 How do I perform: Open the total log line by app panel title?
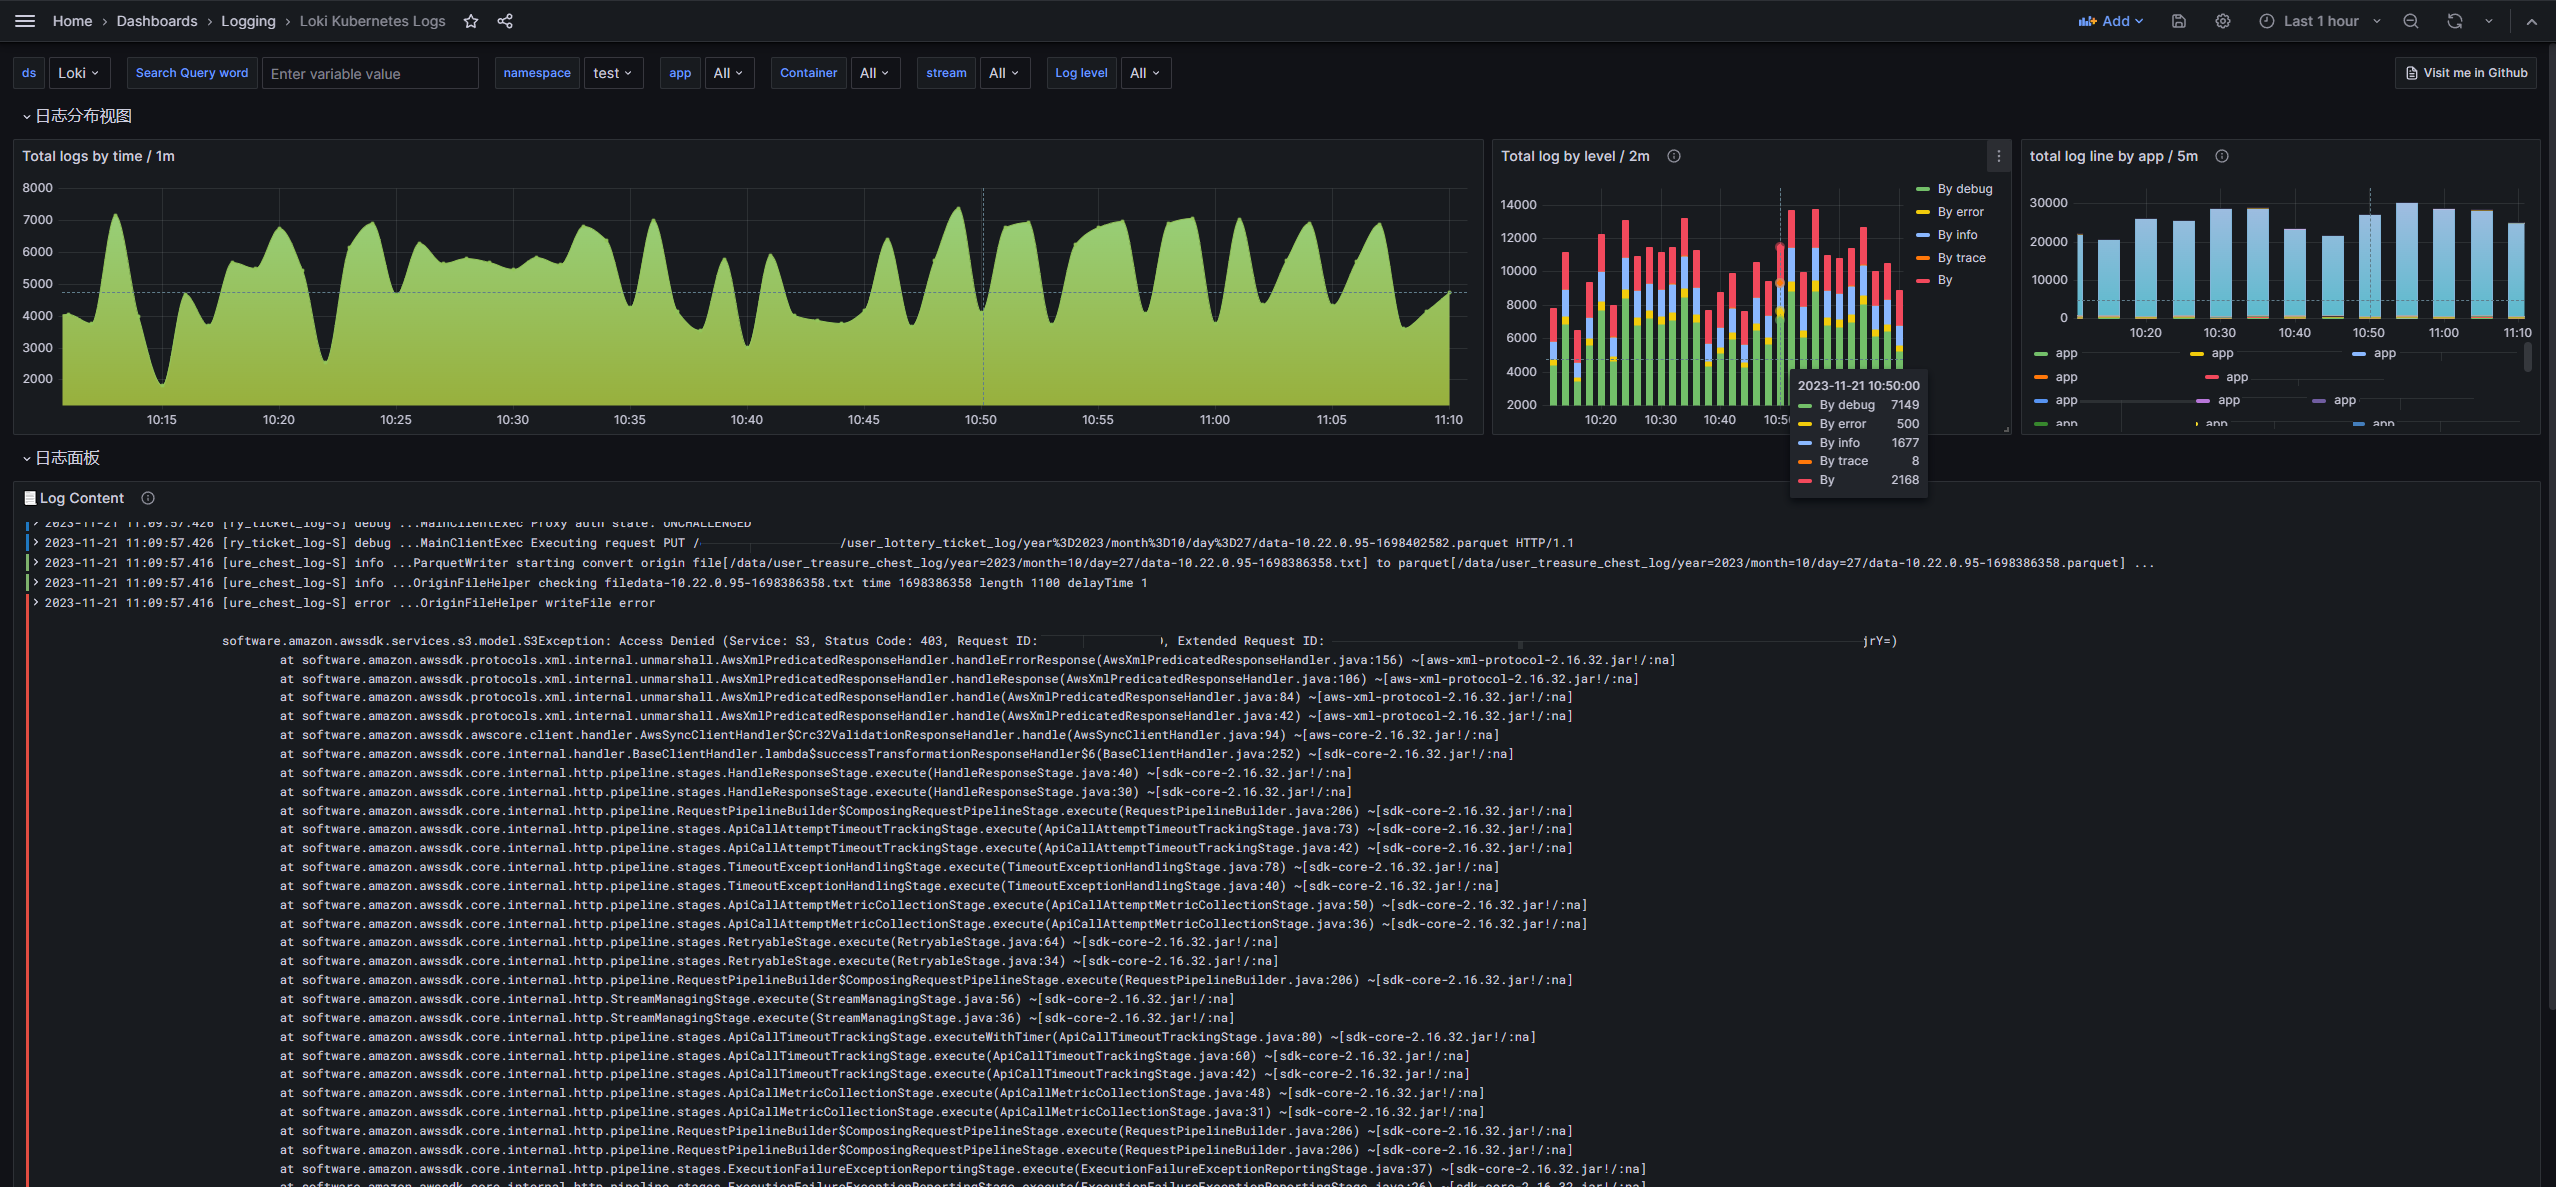(x=2114, y=156)
